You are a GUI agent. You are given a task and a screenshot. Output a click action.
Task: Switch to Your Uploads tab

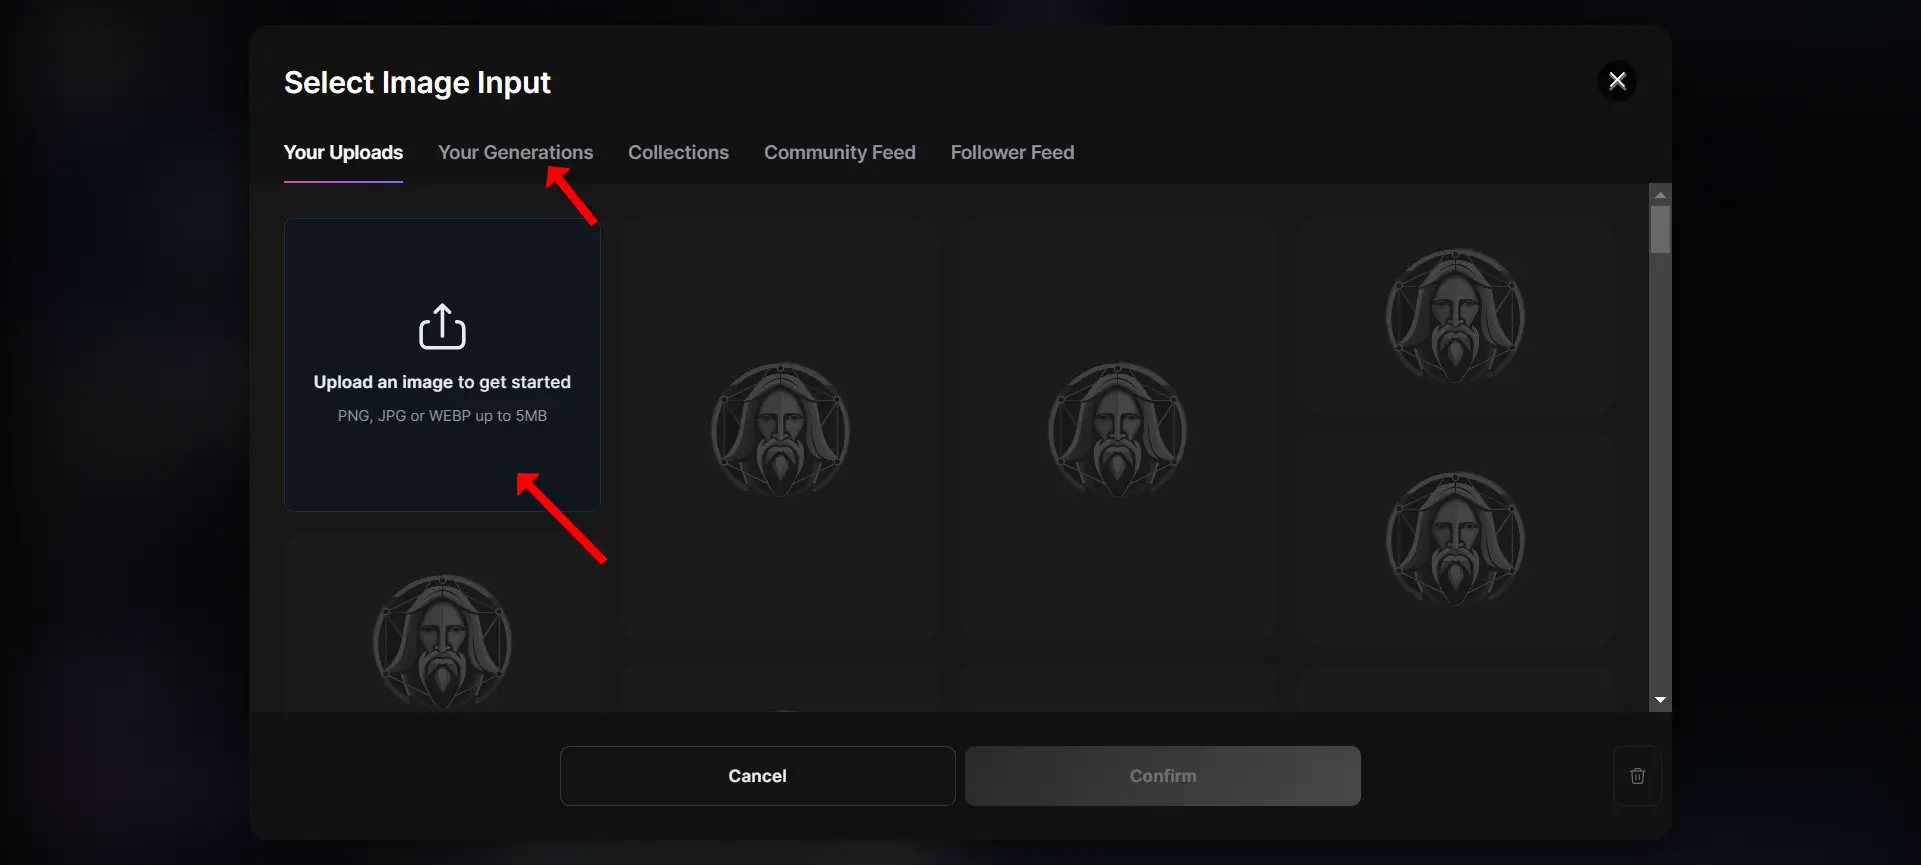(343, 152)
